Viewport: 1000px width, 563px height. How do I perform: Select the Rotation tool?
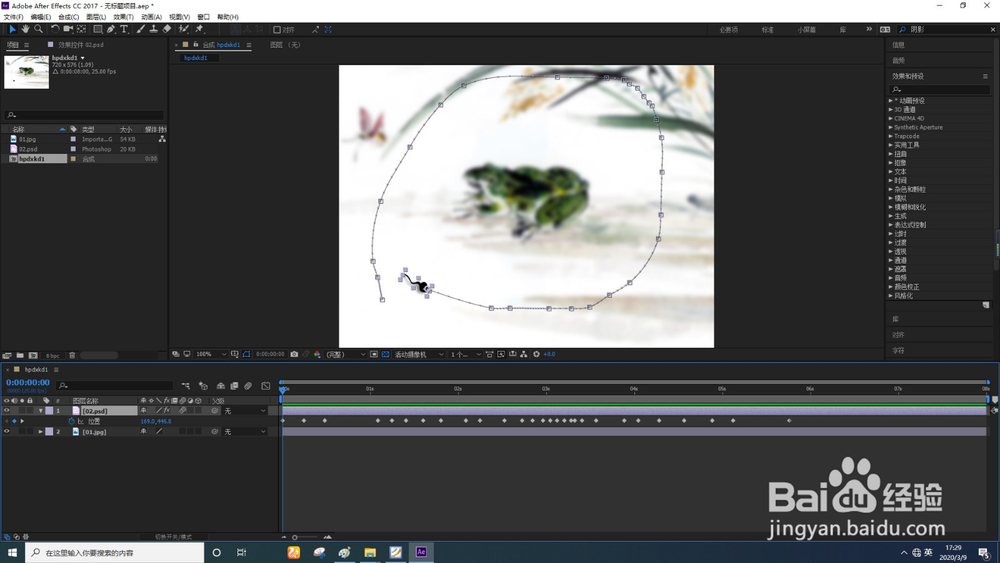click(x=55, y=29)
